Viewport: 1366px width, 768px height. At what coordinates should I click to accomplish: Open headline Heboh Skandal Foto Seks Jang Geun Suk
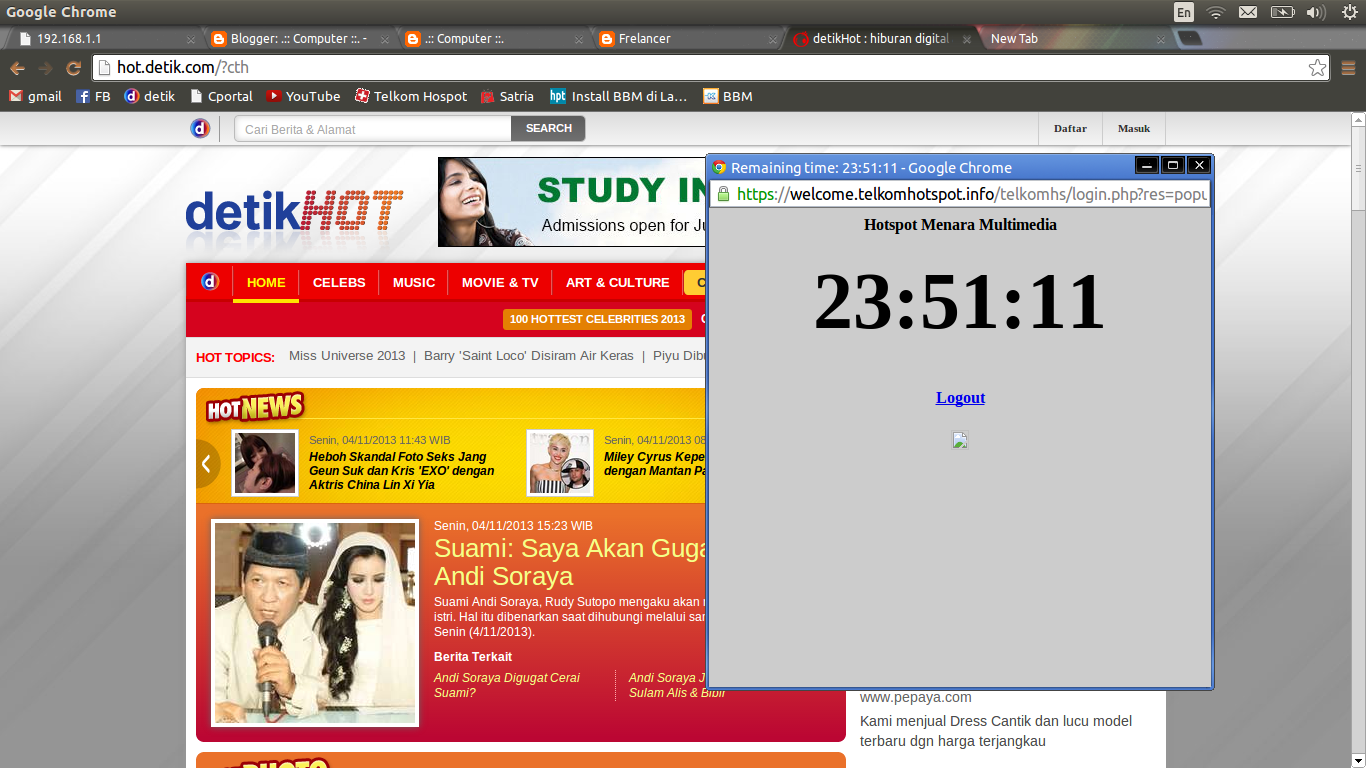[402, 470]
